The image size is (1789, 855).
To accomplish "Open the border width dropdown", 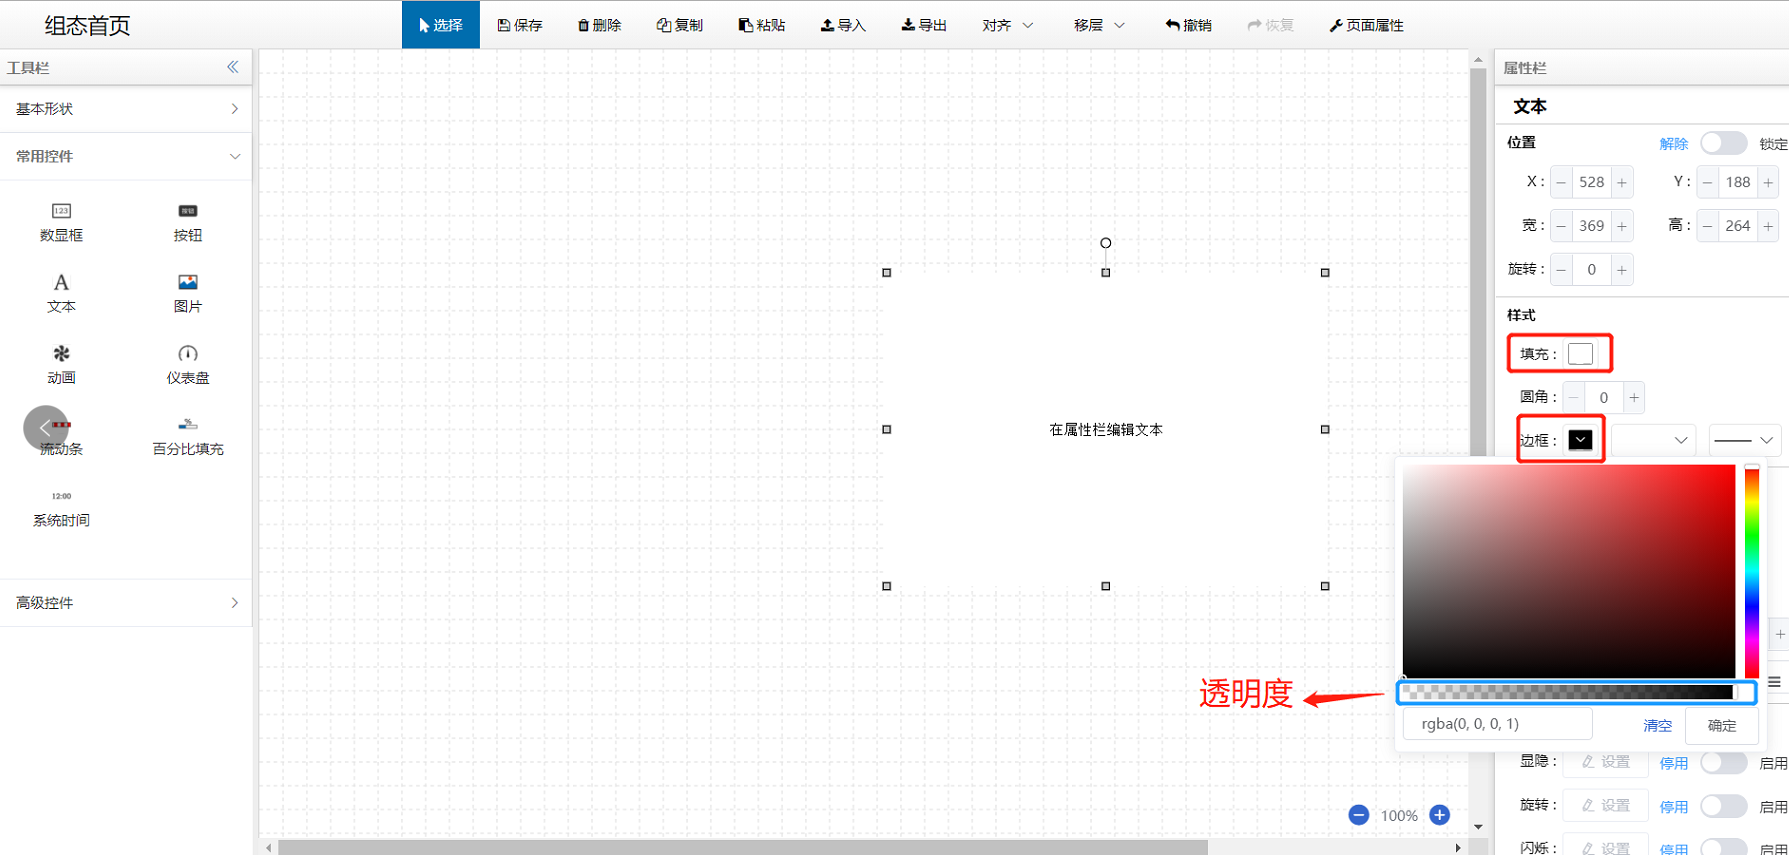I will point(1653,440).
